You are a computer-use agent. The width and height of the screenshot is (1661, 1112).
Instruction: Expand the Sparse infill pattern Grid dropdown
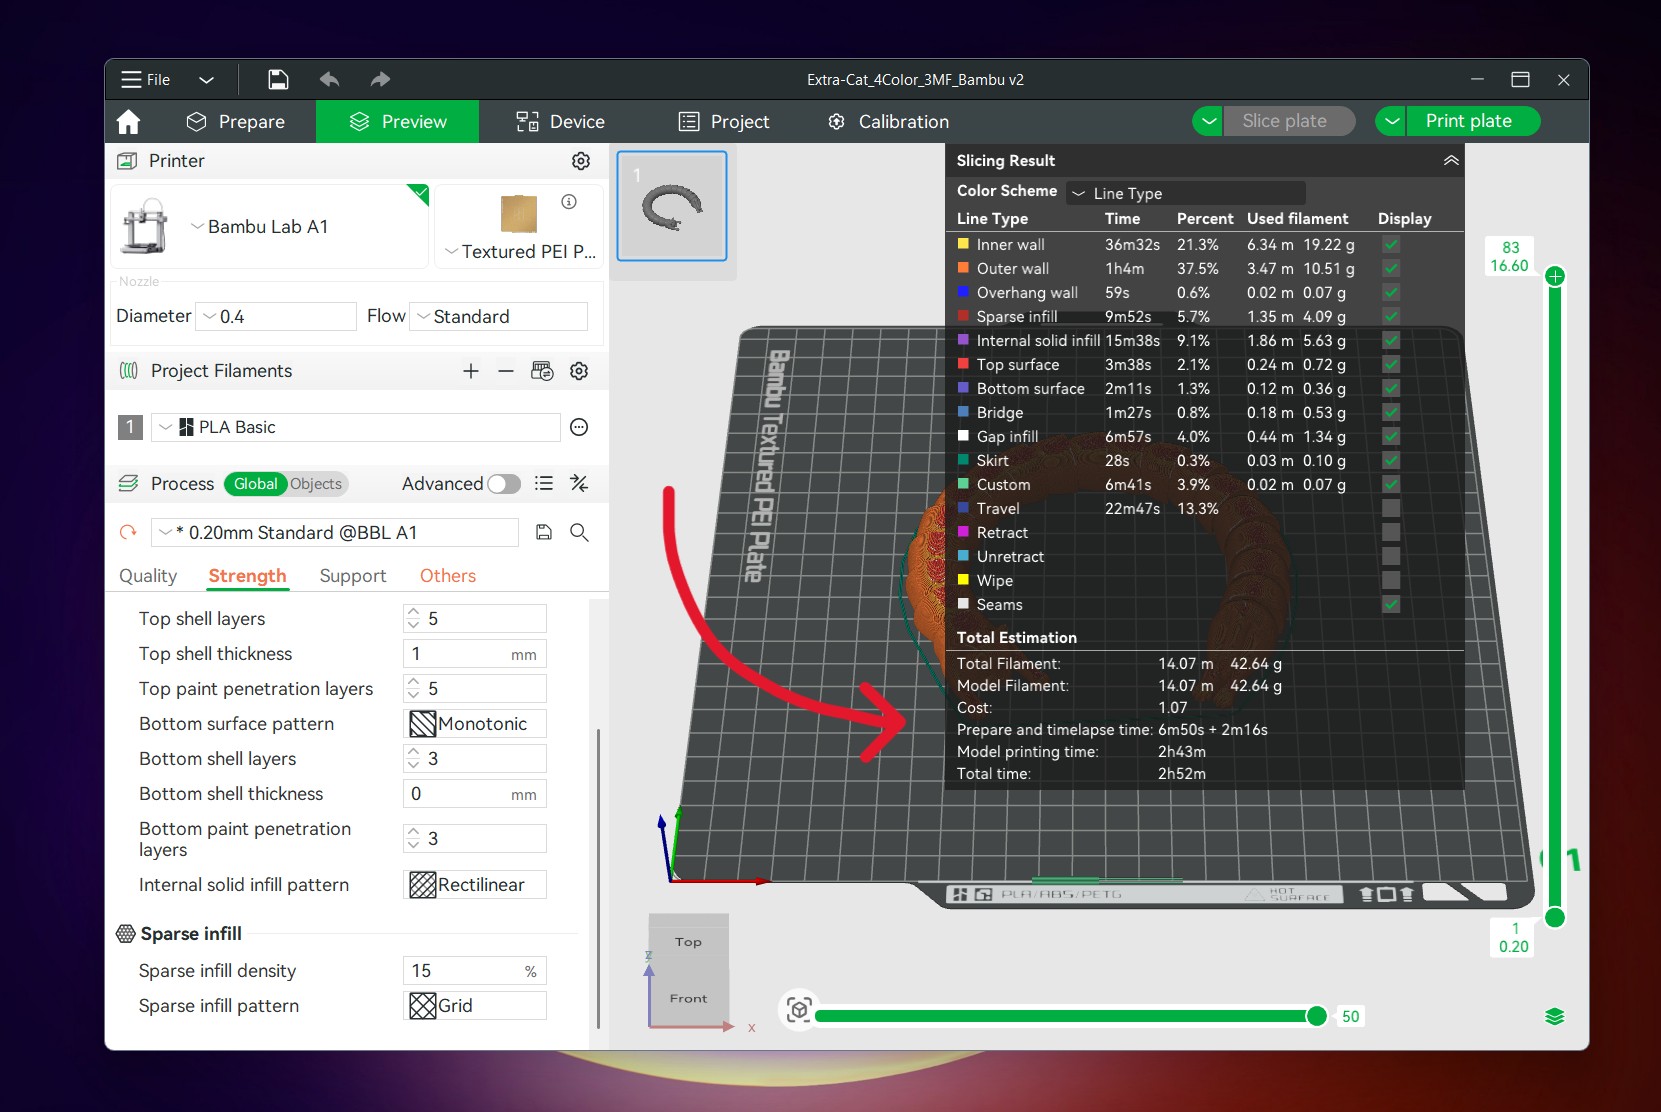pos(475,1005)
